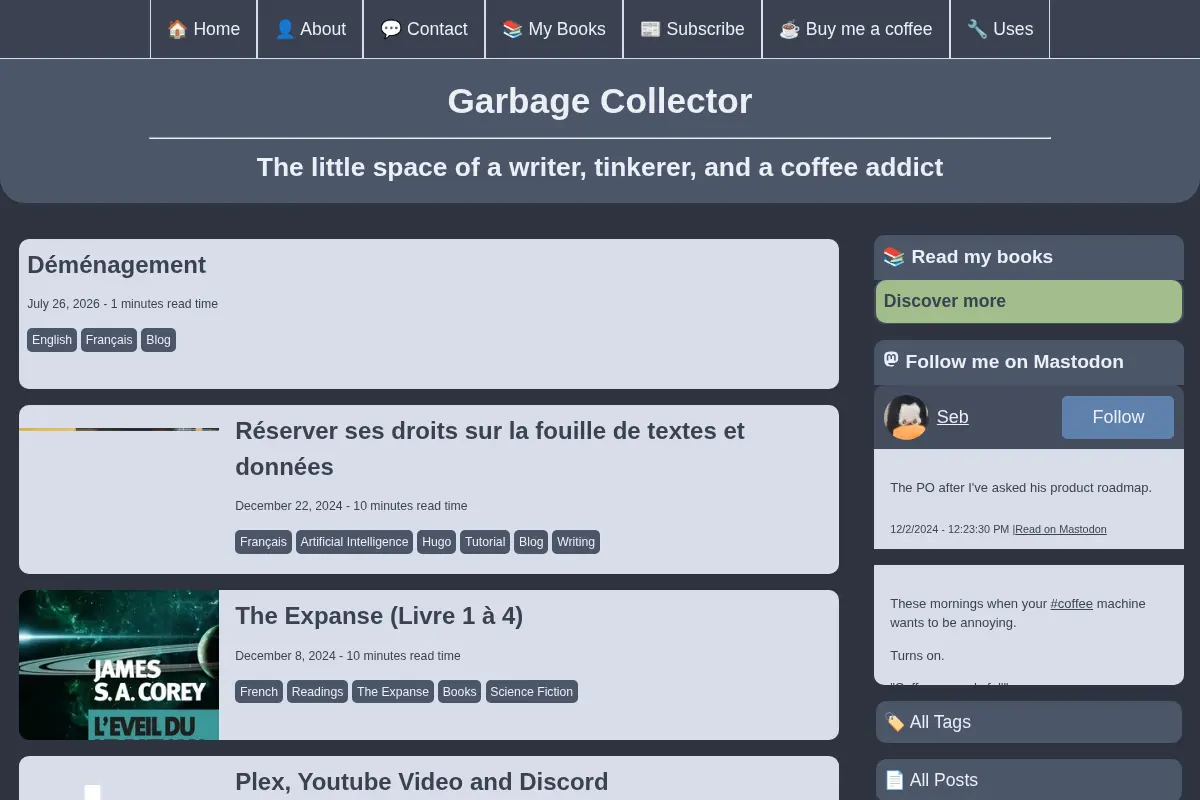Open the Home menu item
This screenshot has height=800, width=1200.
(x=204, y=29)
